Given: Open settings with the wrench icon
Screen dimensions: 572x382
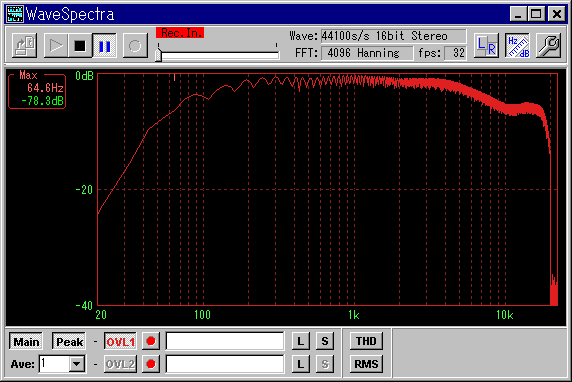Looking at the screenshot, I should click(548, 46).
